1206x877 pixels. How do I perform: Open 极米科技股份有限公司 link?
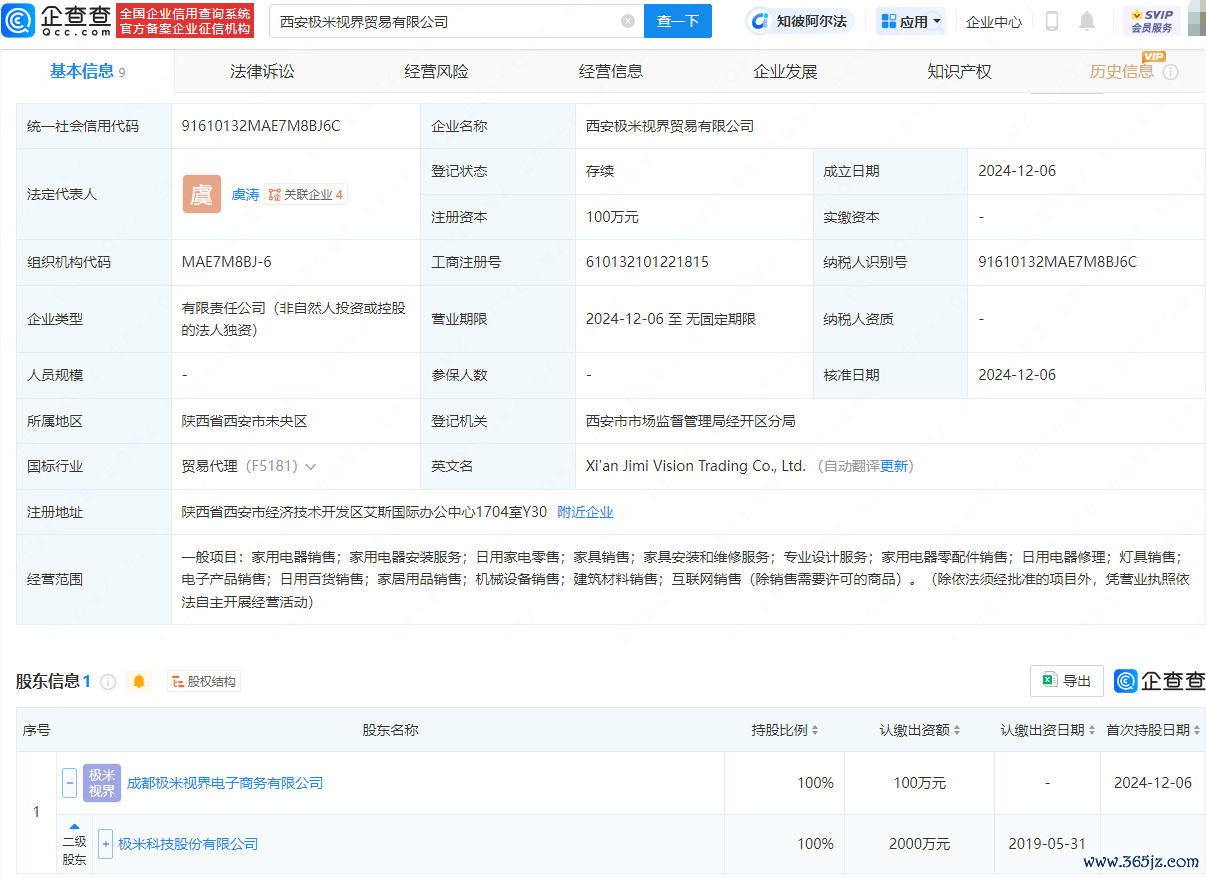coord(188,844)
